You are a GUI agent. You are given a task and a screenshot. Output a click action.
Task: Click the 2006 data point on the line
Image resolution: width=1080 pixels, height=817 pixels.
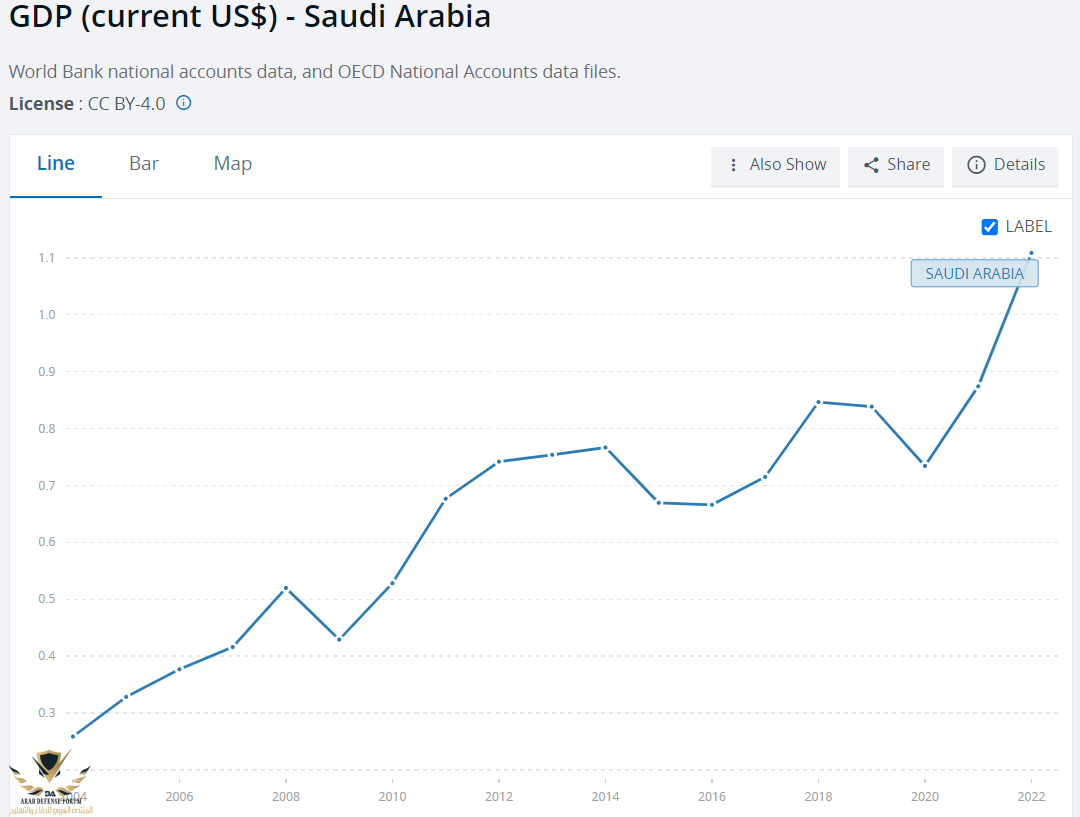click(179, 668)
